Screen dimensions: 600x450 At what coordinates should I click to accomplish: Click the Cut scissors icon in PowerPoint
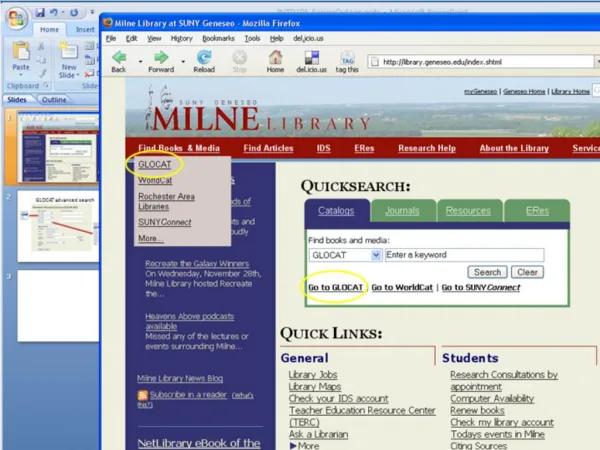41,46
